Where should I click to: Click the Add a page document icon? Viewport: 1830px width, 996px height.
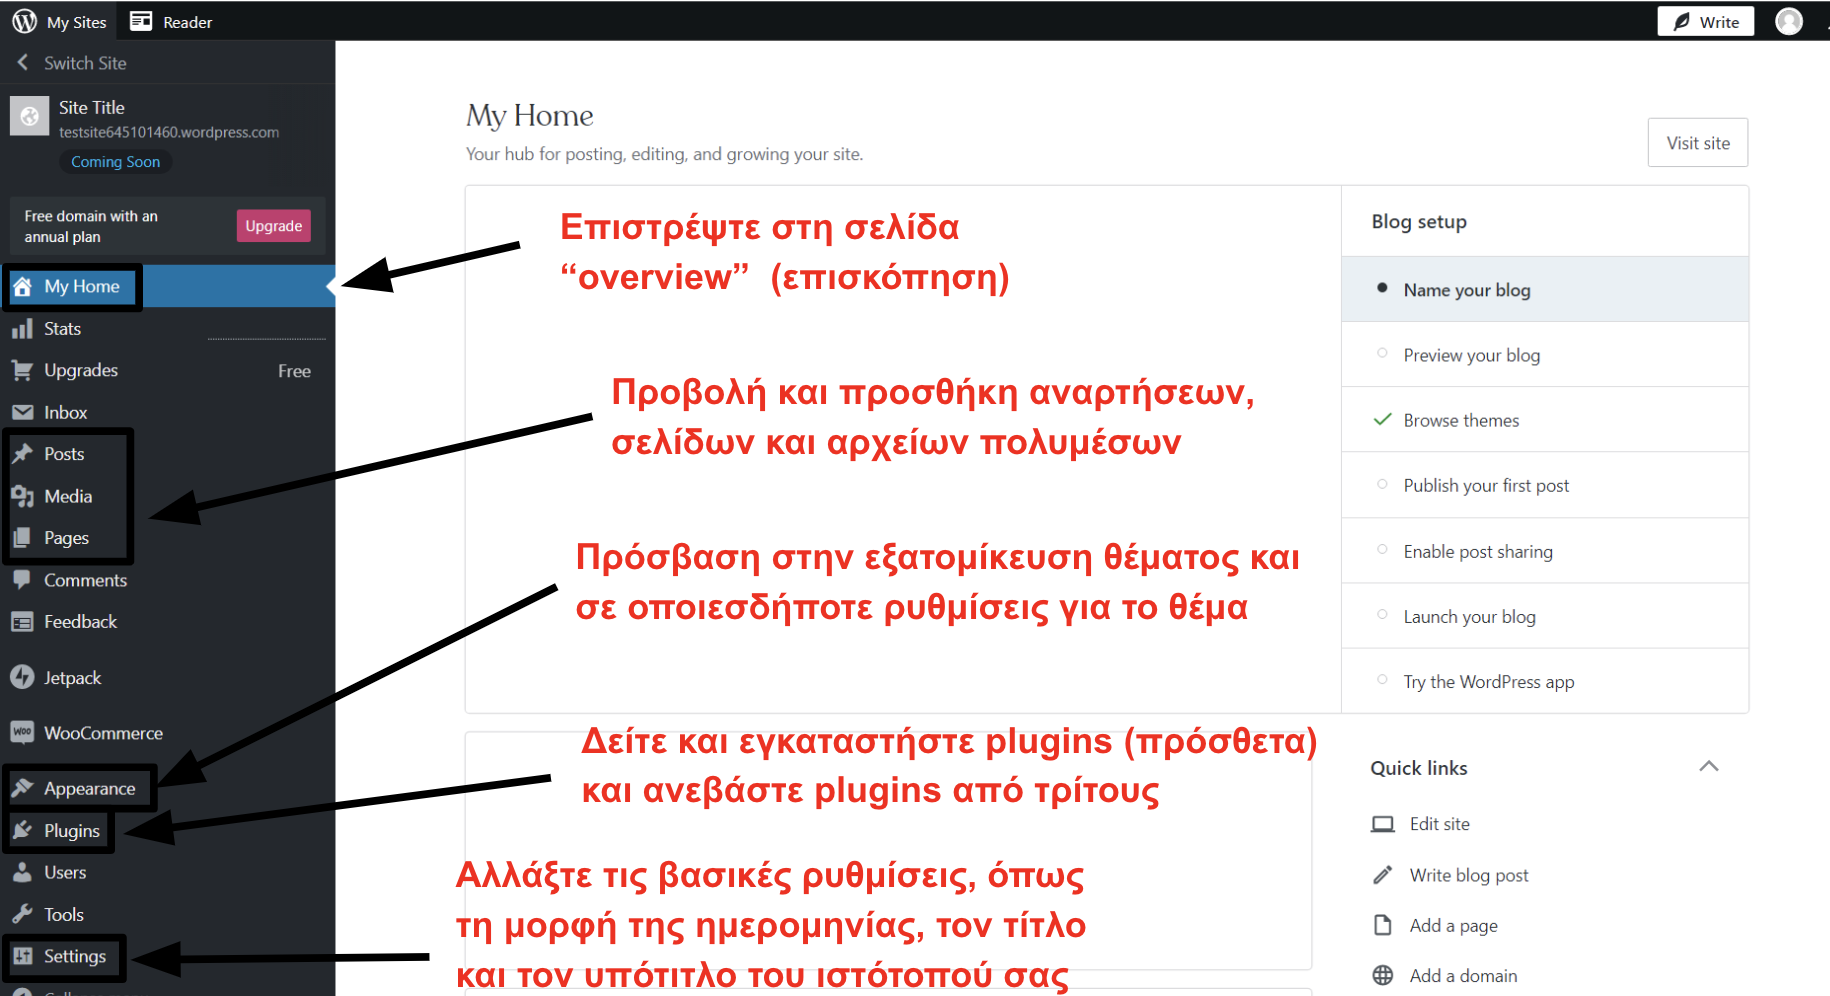pos(1383,925)
